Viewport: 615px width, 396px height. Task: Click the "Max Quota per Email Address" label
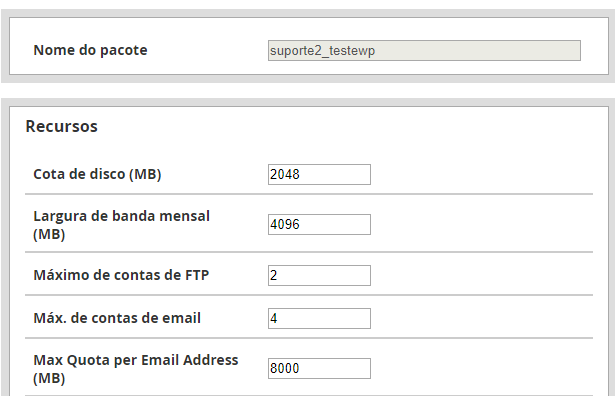136,360
